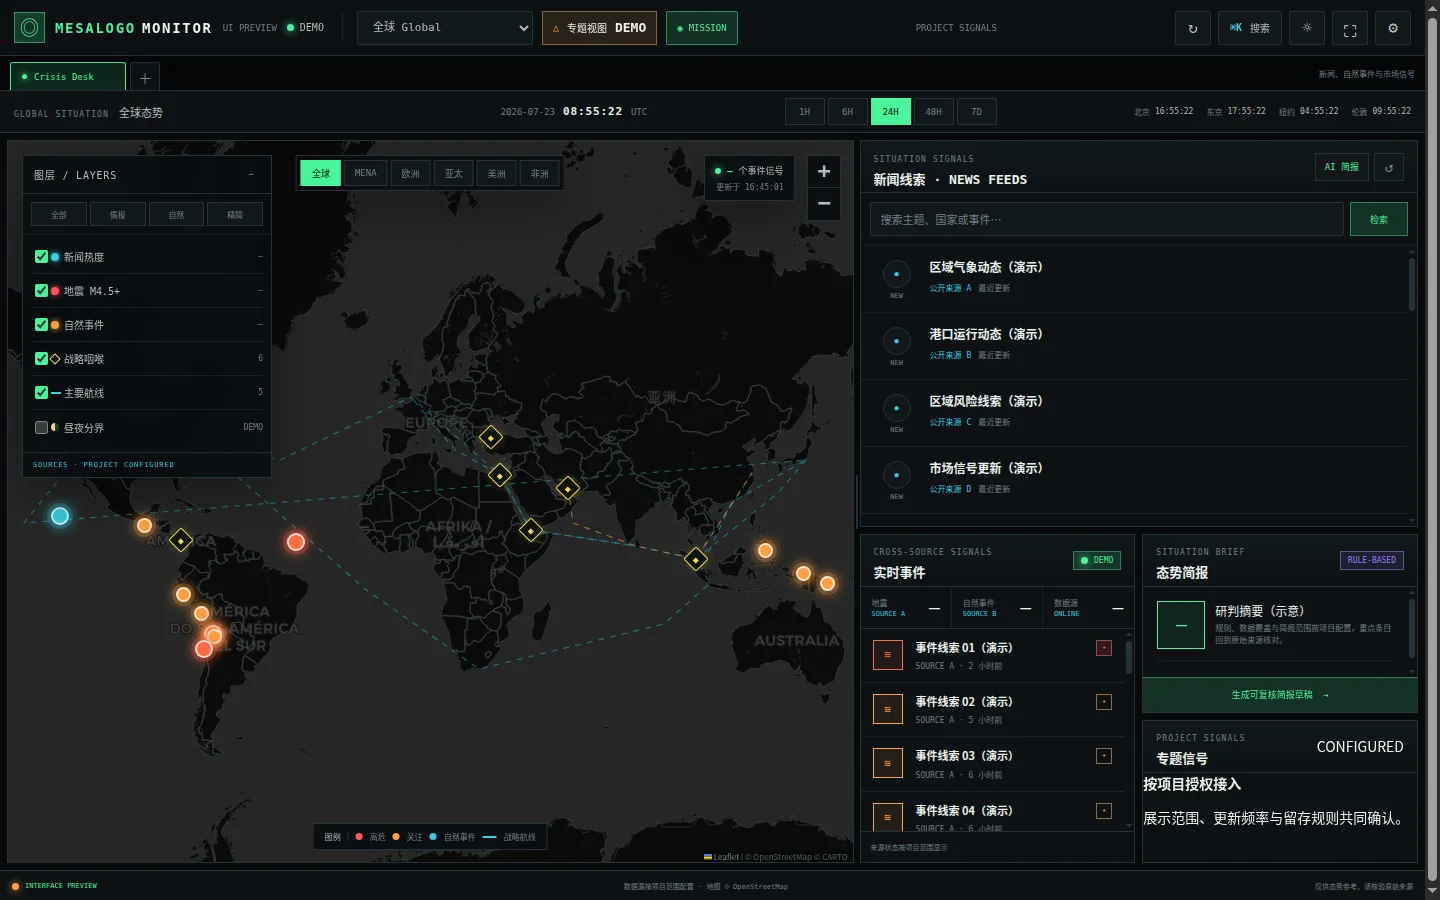
Task: Focus the 搜索主题、国家或事件 search field
Action: point(1107,219)
